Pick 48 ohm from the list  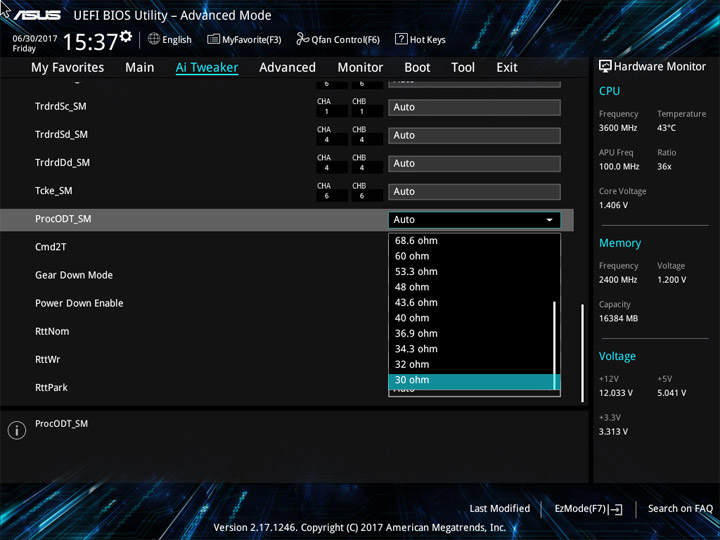pyautogui.click(x=471, y=287)
